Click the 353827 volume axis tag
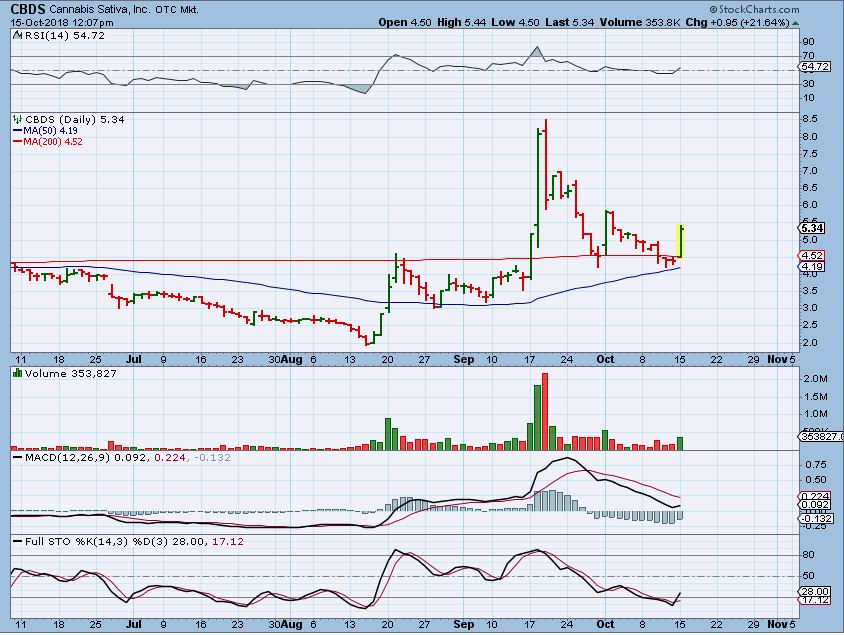Image resolution: width=844 pixels, height=635 pixels. point(820,436)
